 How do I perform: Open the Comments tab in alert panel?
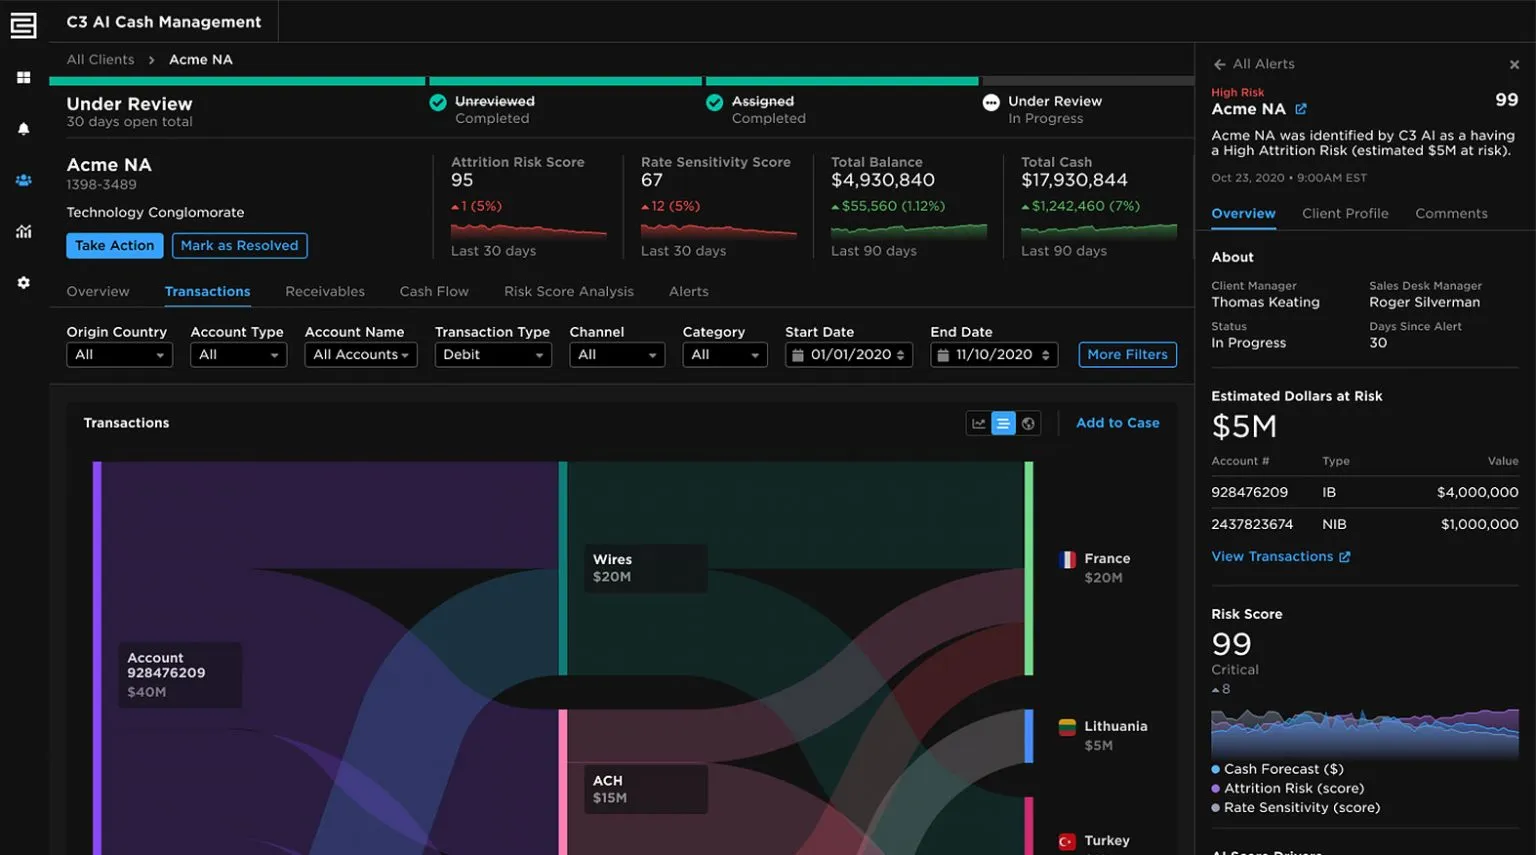[x=1451, y=214]
